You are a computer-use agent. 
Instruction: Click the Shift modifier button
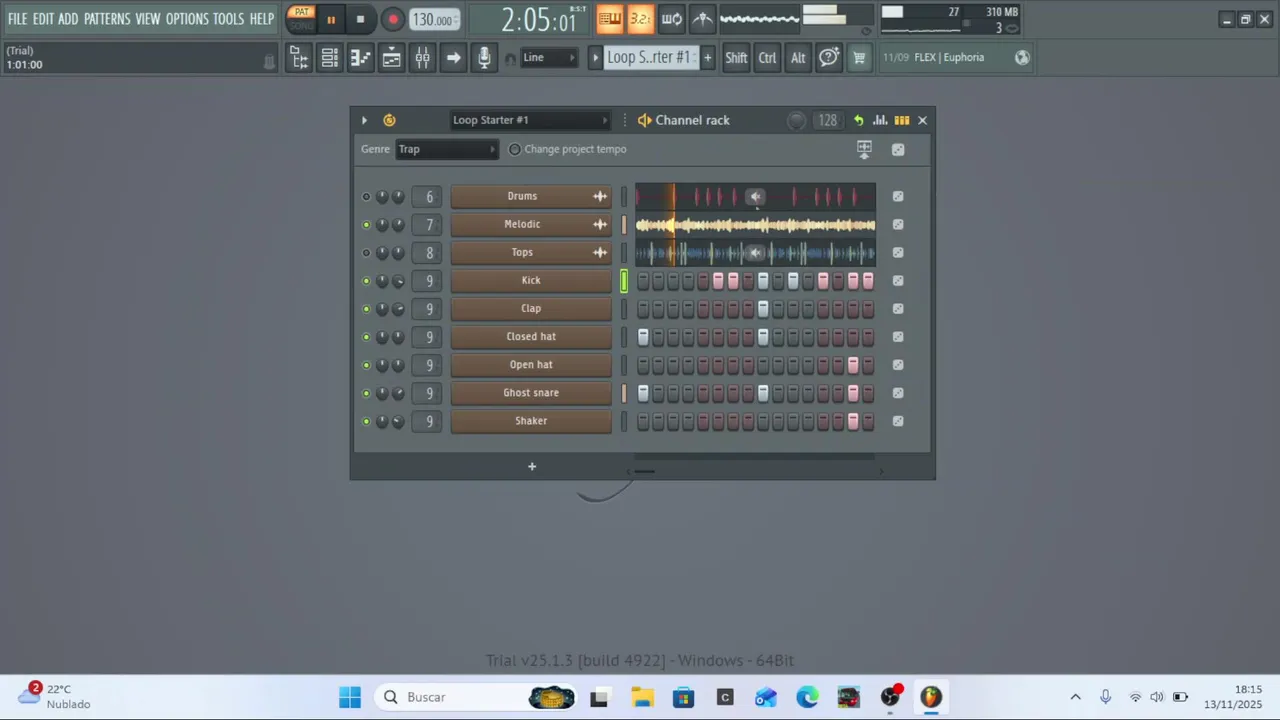pyautogui.click(x=736, y=58)
